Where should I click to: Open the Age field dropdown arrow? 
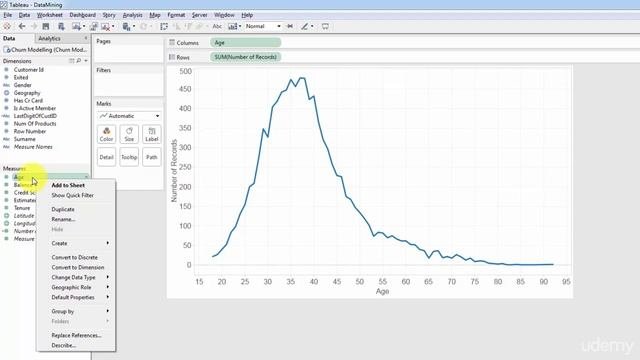[86, 177]
